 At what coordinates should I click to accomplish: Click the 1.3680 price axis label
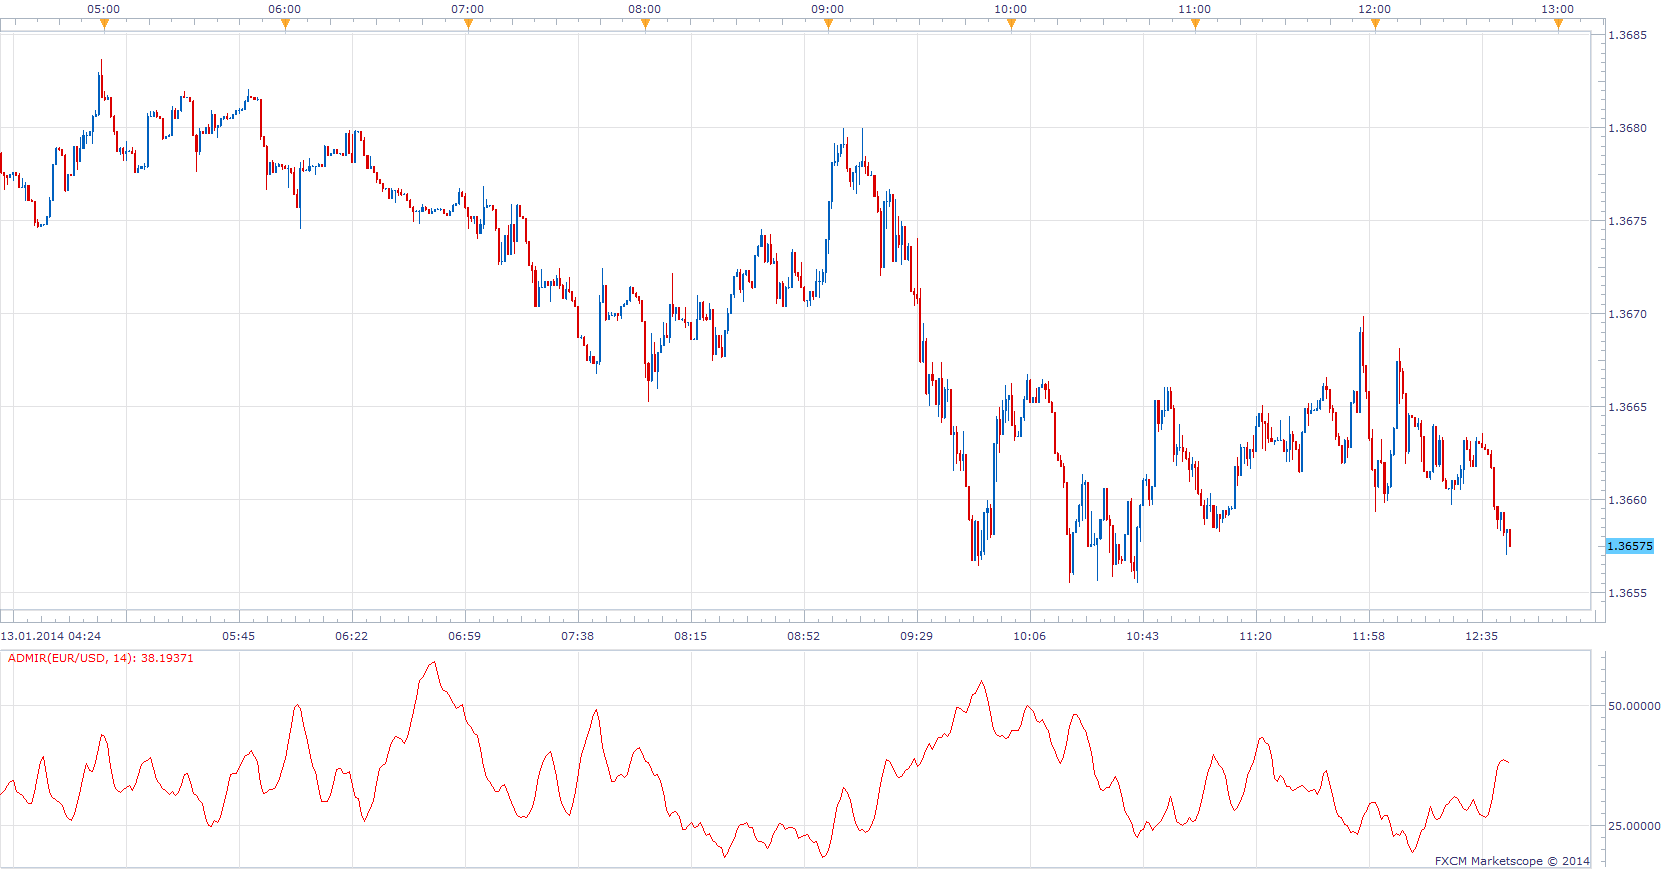(1627, 128)
